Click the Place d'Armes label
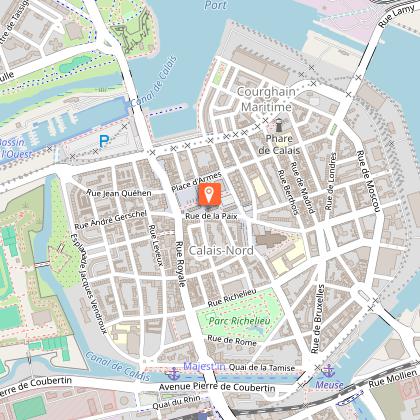The image size is (420, 420). pos(196,182)
